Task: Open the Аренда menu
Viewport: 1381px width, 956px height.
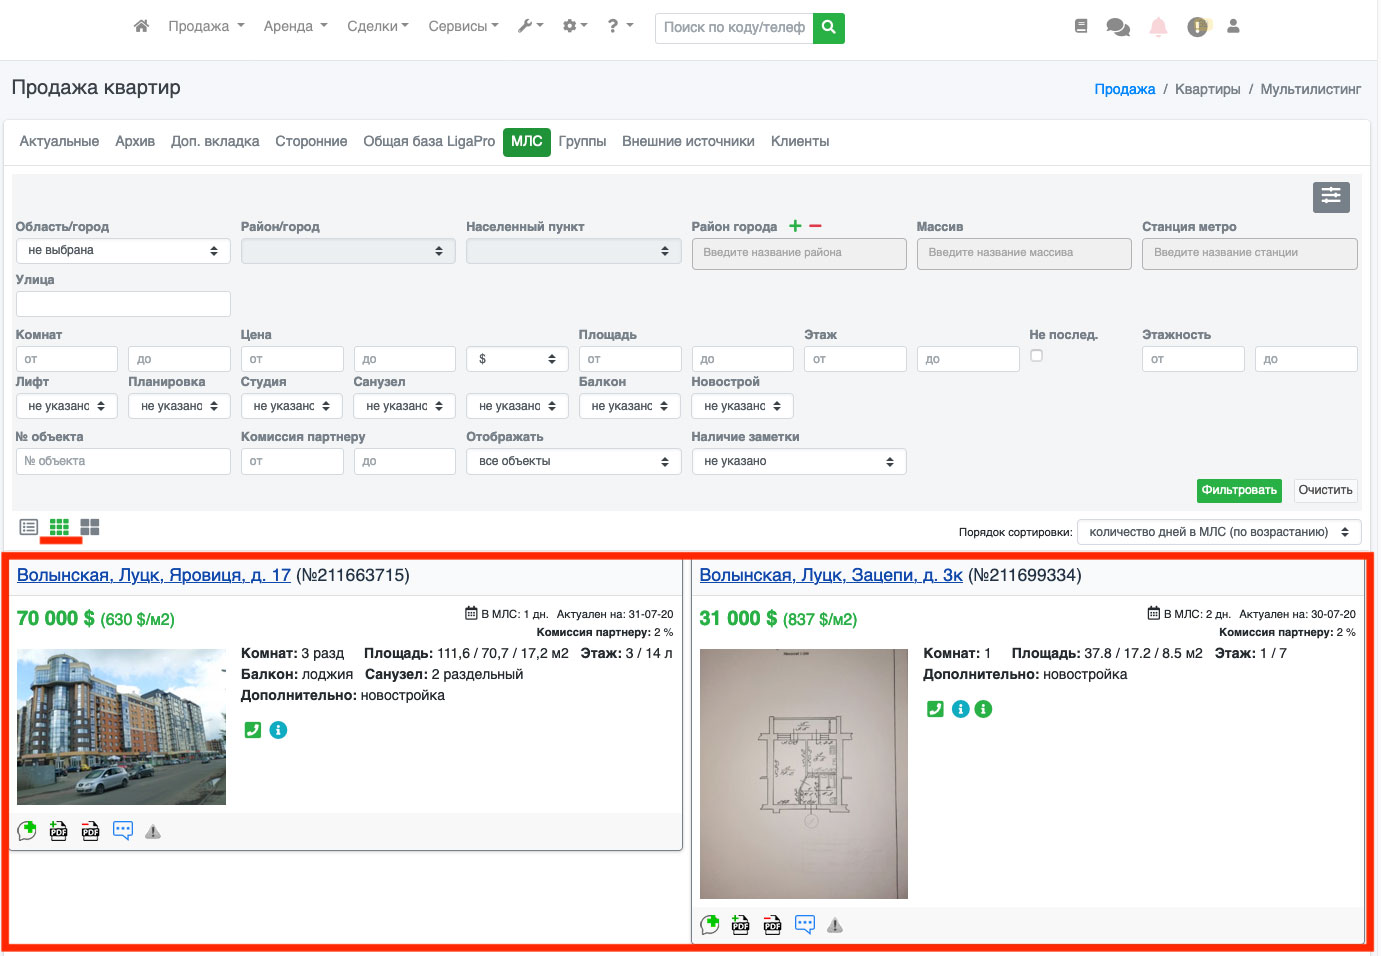Action: point(295,27)
